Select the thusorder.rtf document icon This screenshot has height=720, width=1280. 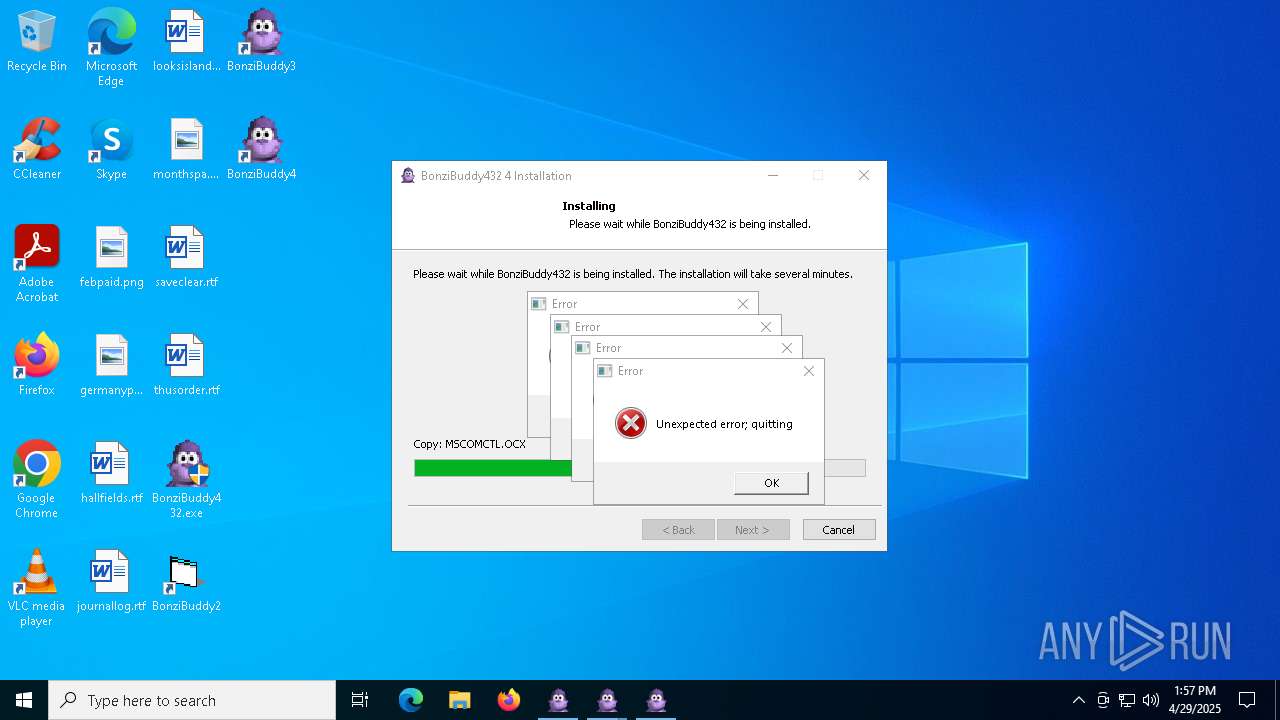(186, 366)
